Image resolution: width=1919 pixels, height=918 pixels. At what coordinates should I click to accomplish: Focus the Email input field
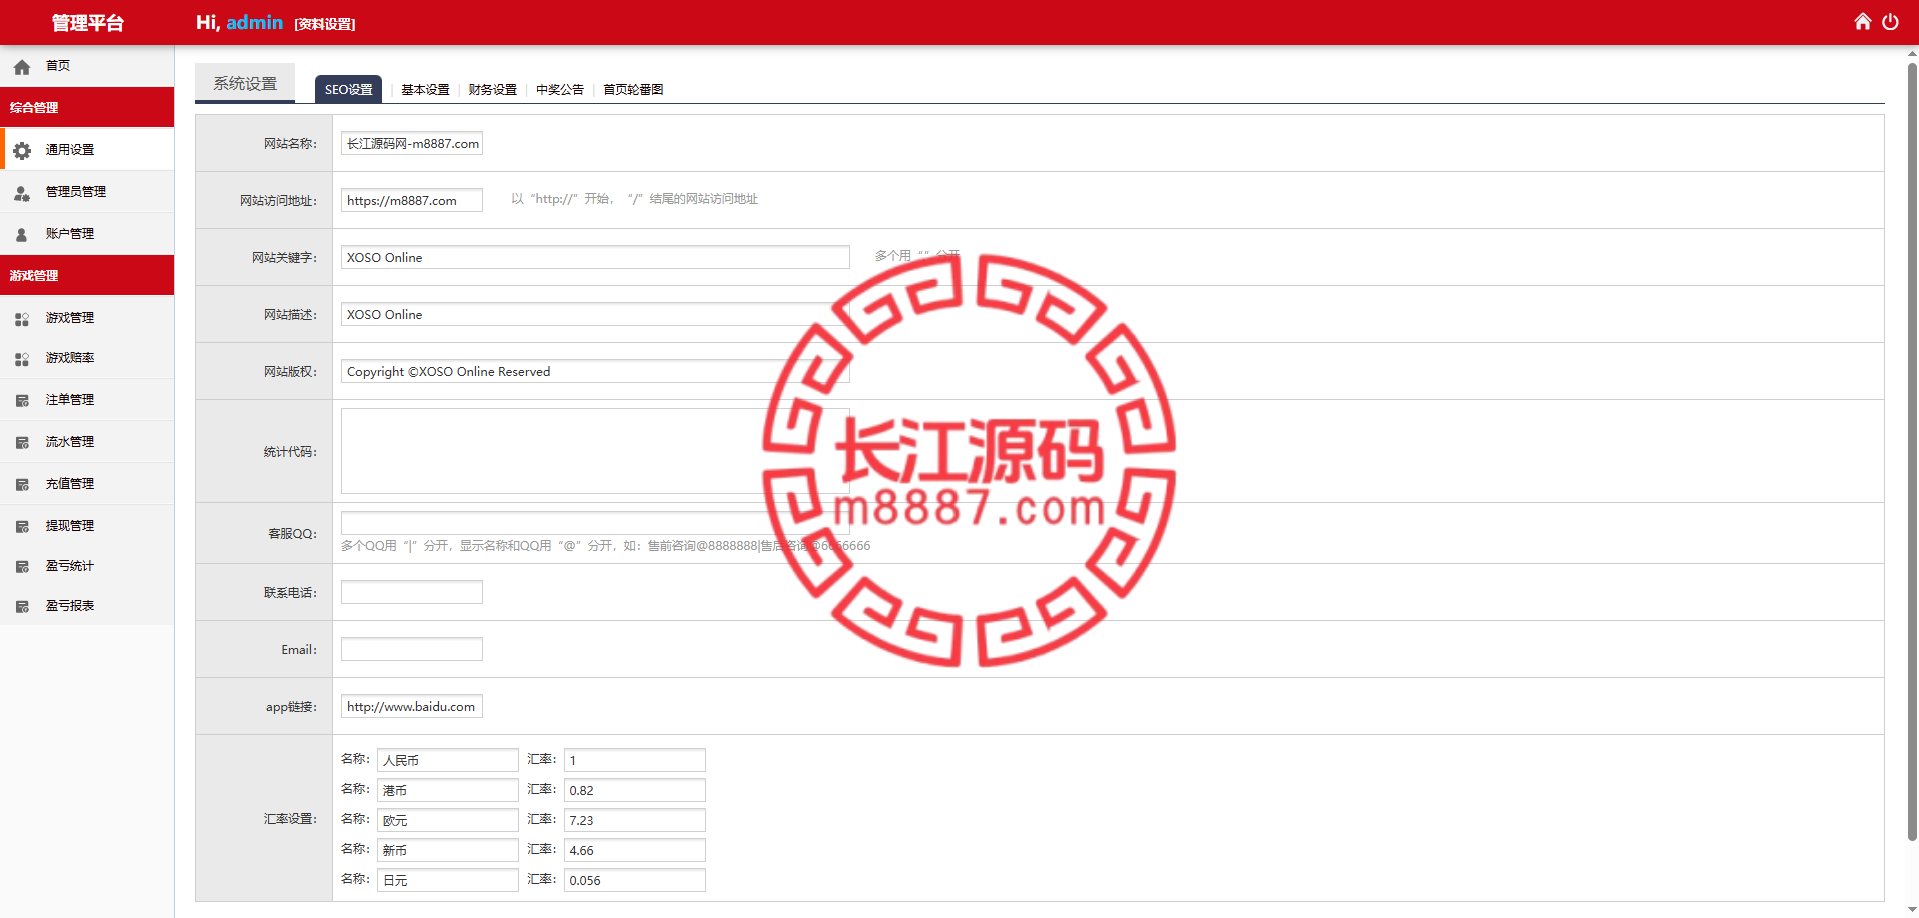tap(412, 649)
